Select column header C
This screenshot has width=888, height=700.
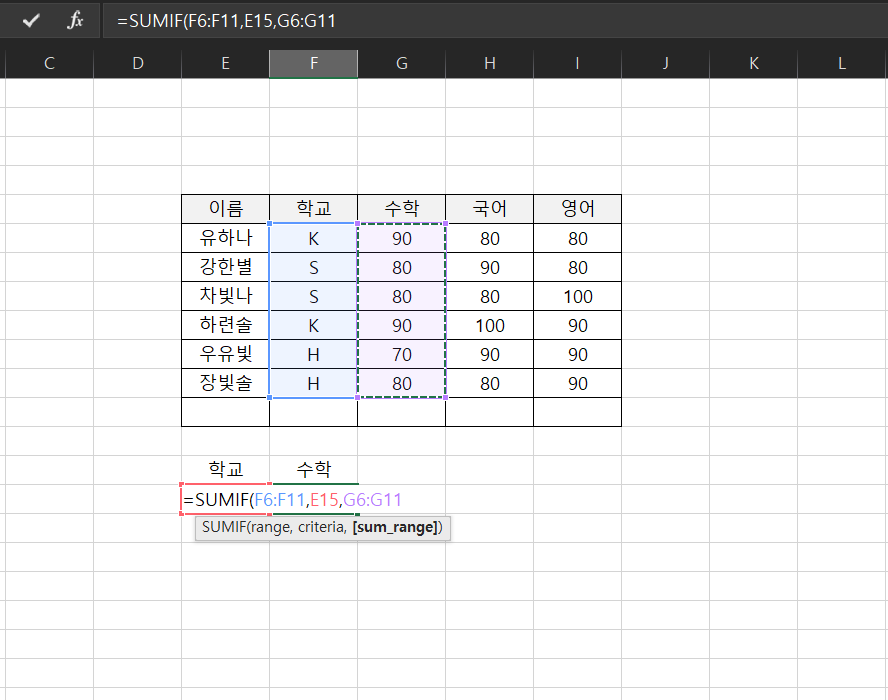48,62
